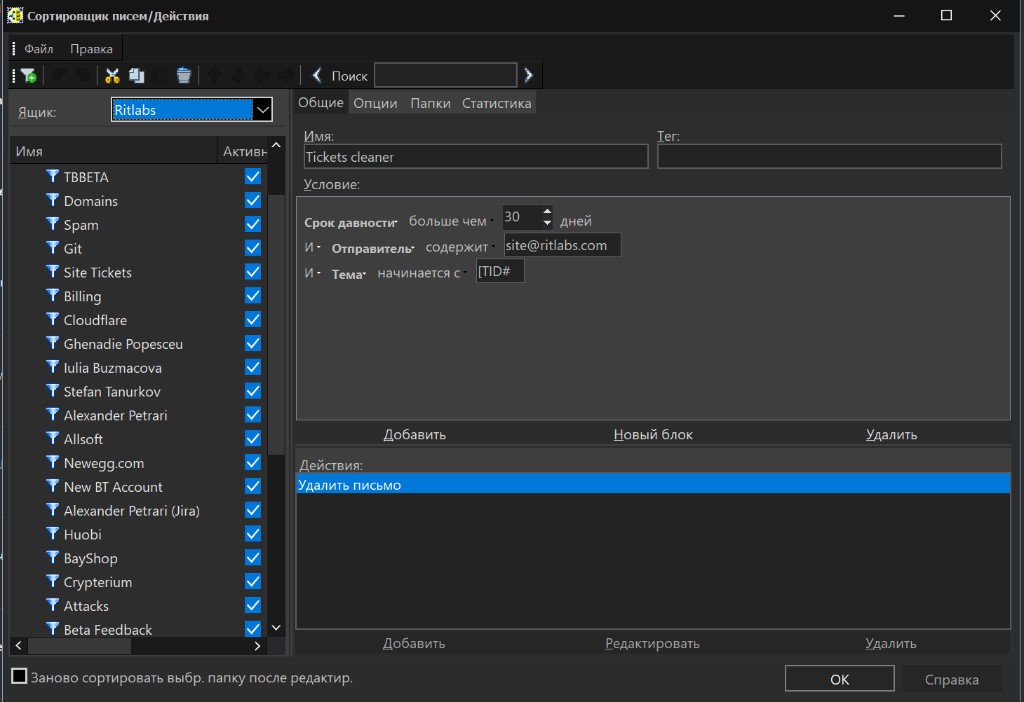This screenshot has width=1024, height=702.
Task: Disable the New BT Account checkbox
Action: pos(253,487)
